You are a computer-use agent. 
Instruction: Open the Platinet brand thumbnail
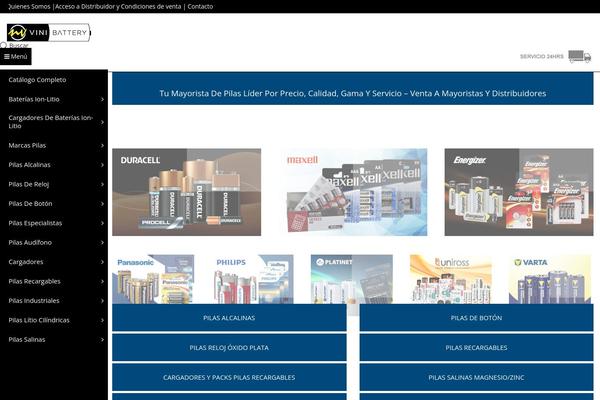(352, 279)
